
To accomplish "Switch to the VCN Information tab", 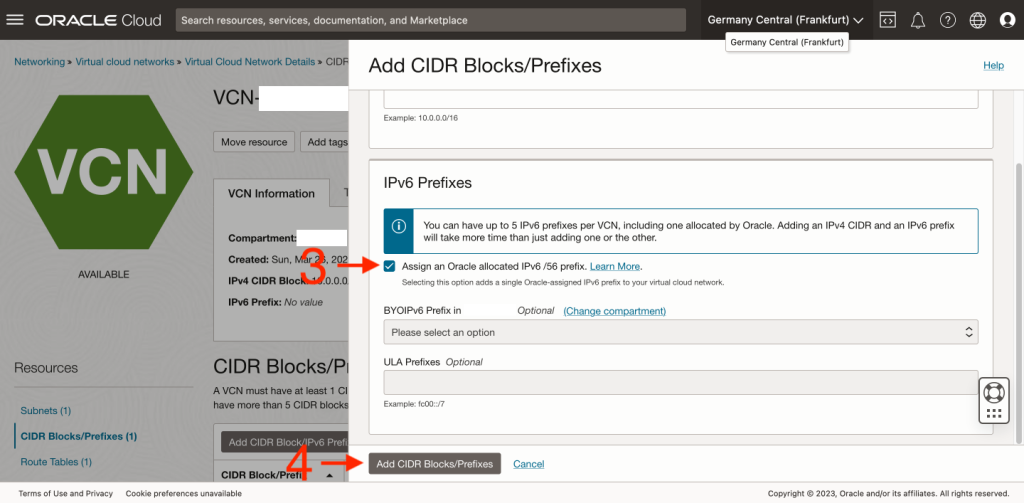I will (x=271, y=194).
